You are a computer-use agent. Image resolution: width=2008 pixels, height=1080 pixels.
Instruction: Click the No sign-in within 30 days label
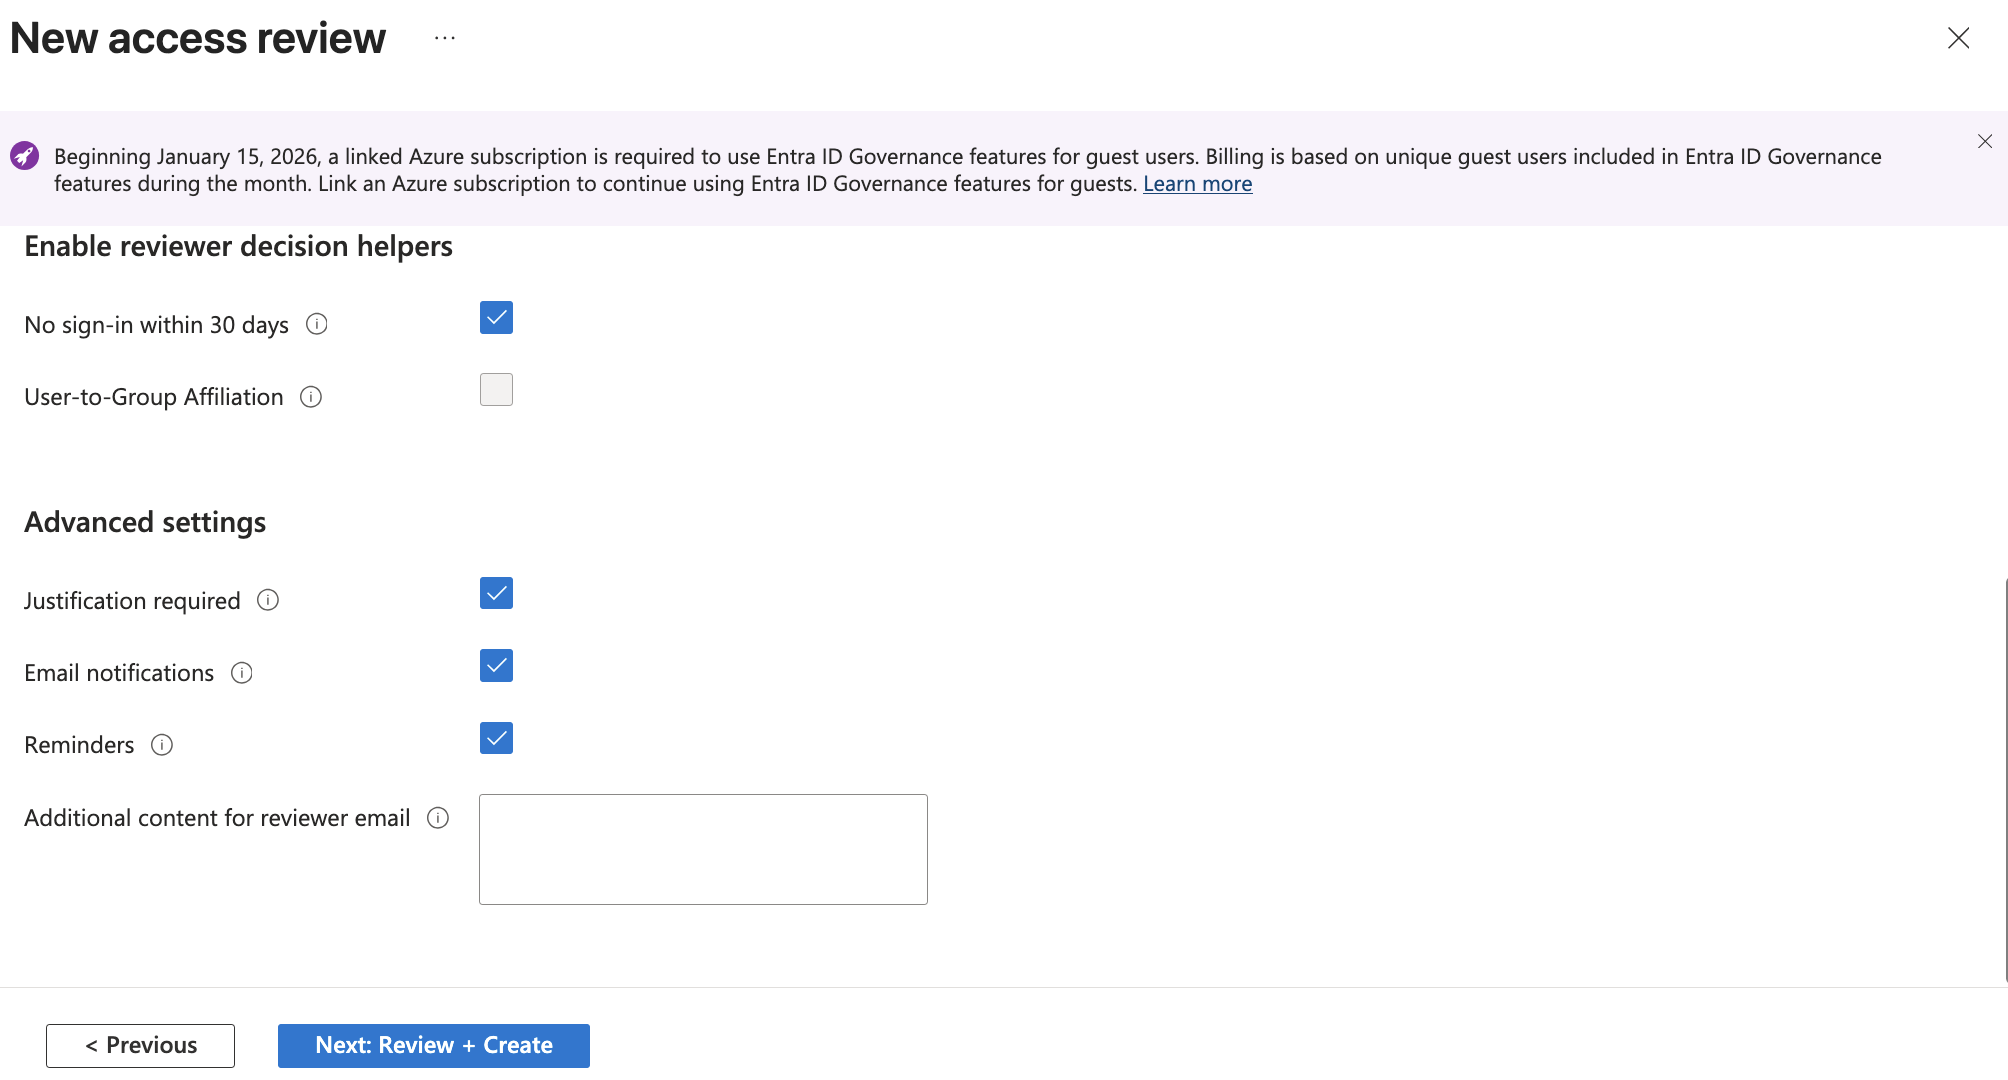pos(156,325)
